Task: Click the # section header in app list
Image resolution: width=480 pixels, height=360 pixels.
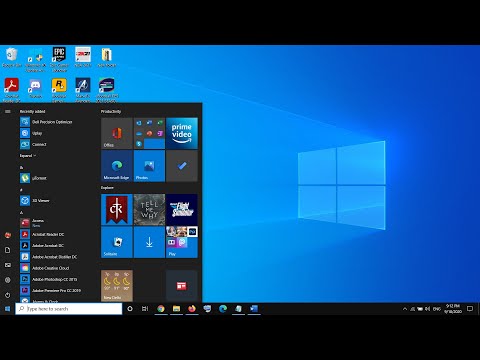Action: (21, 190)
